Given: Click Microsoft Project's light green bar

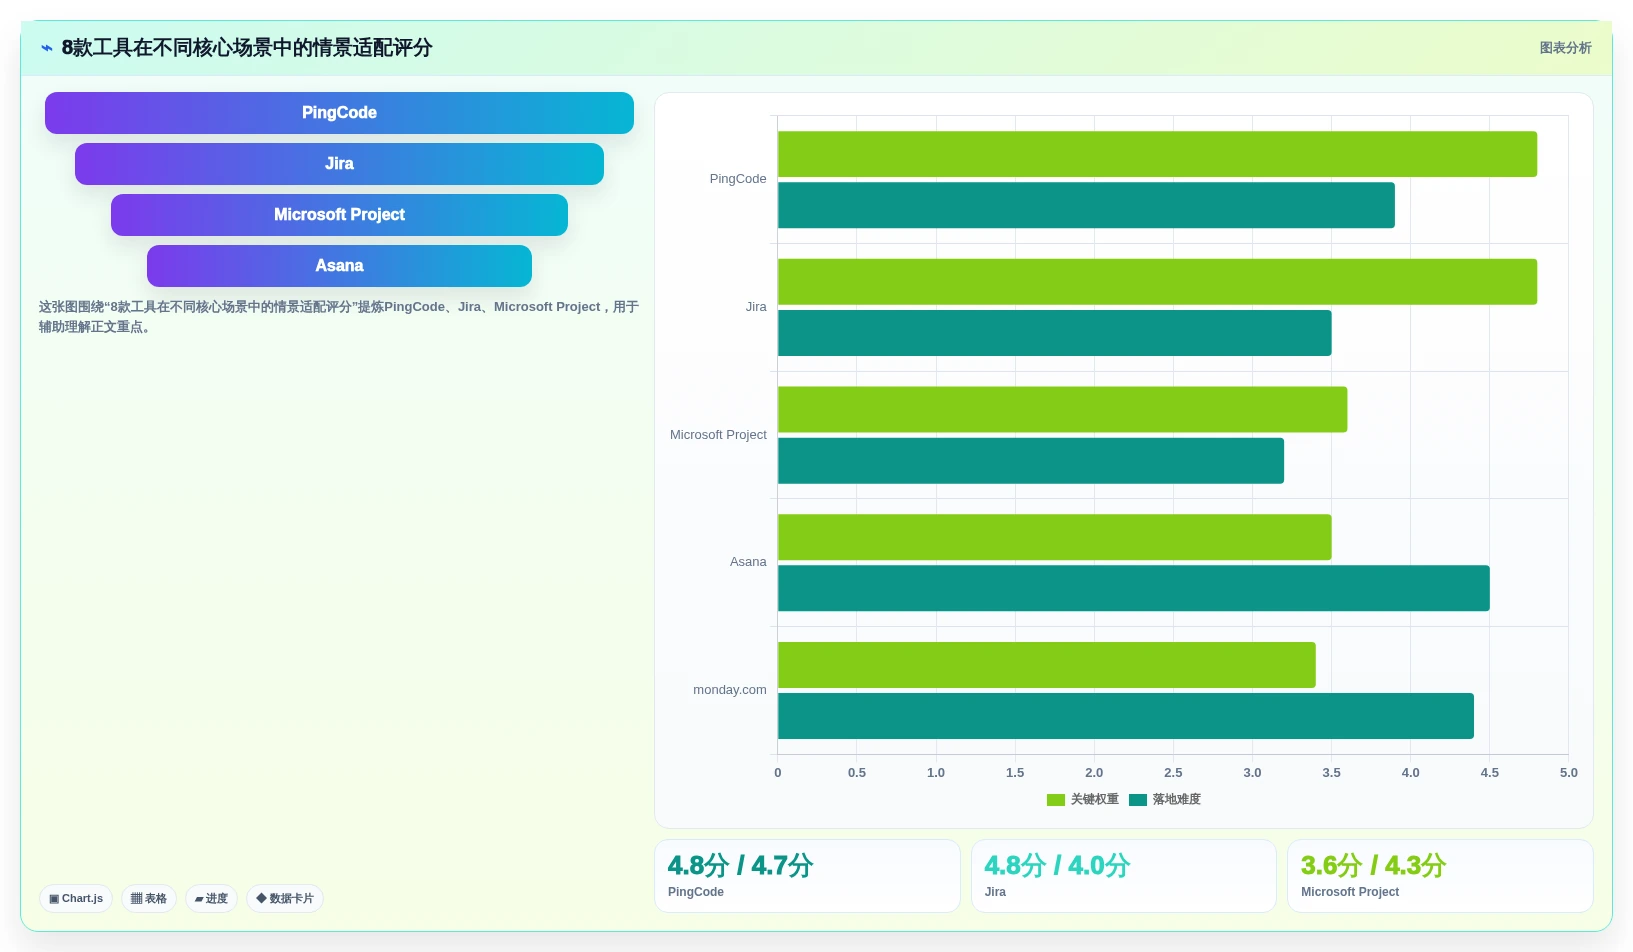Looking at the screenshot, I should 1062,409.
